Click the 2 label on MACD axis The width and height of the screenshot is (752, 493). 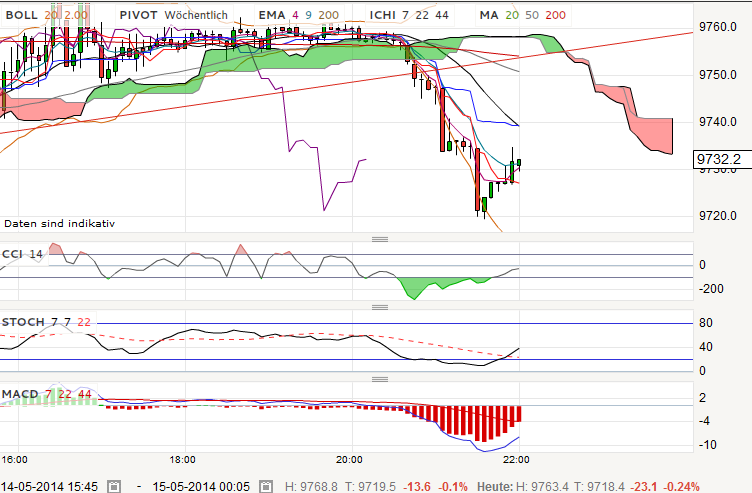[703, 398]
